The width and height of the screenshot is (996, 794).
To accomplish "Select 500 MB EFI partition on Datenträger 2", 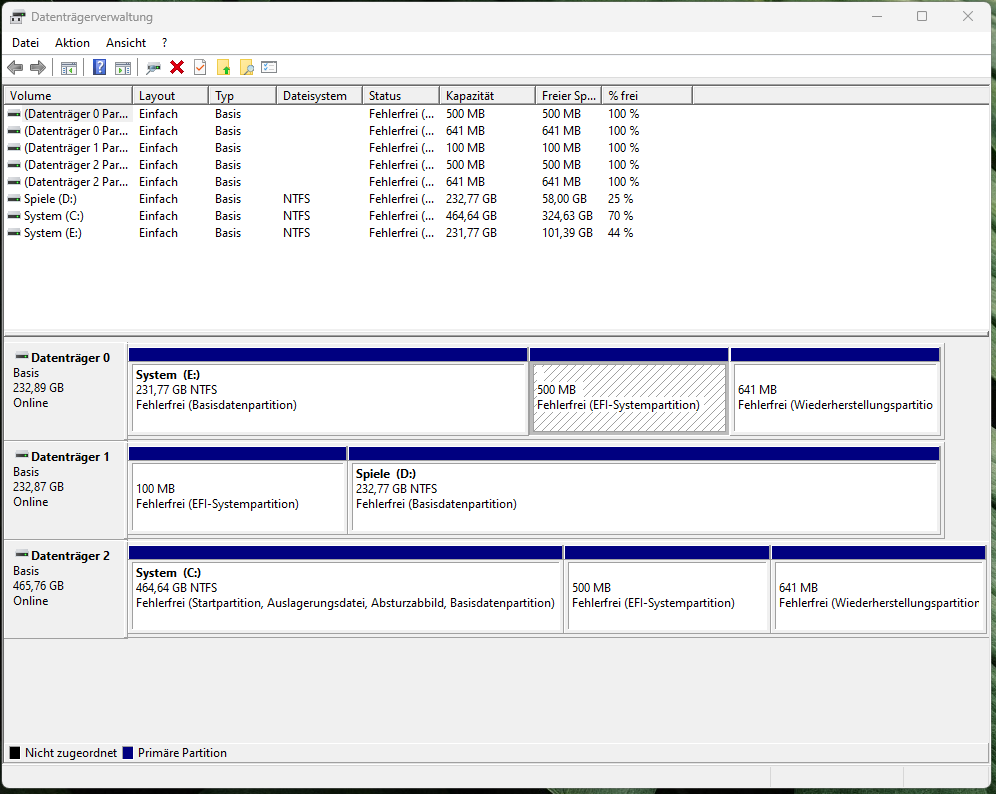I will [667, 589].
